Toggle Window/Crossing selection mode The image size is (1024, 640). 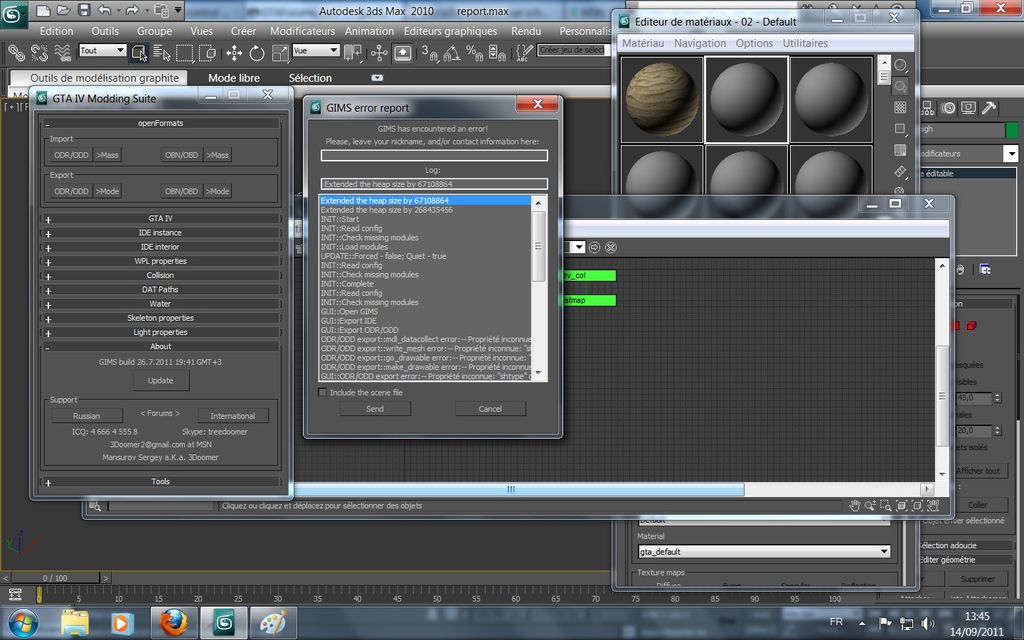click(208, 53)
